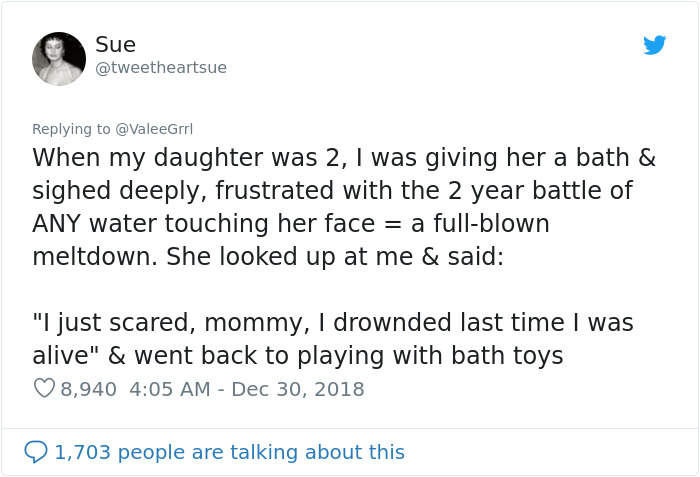
Task: Open the @tweetheartsue handle
Action: (160, 67)
